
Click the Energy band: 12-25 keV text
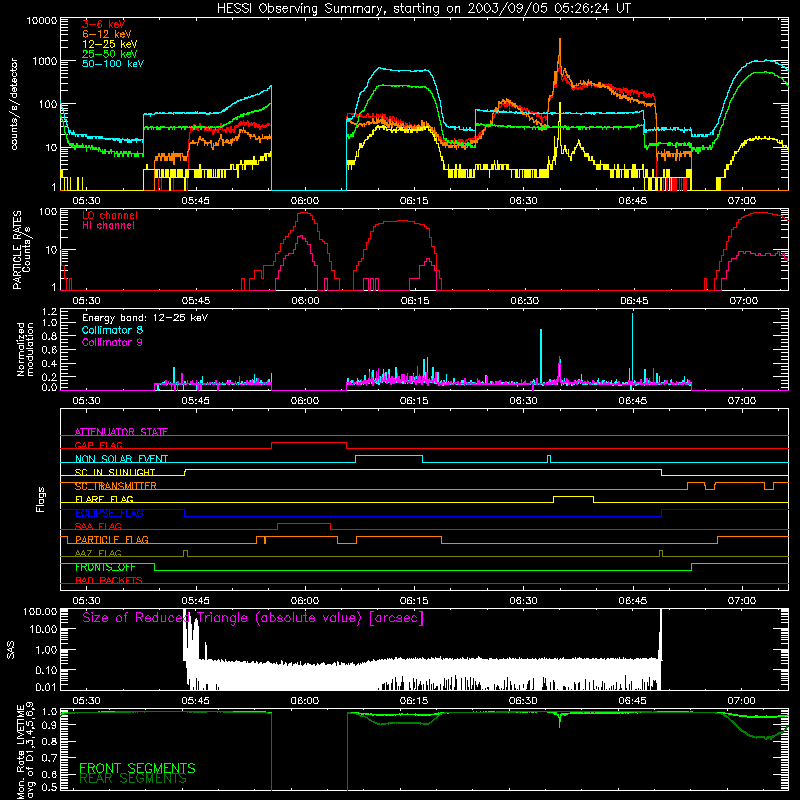pyautogui.click(x=145, y=318)
